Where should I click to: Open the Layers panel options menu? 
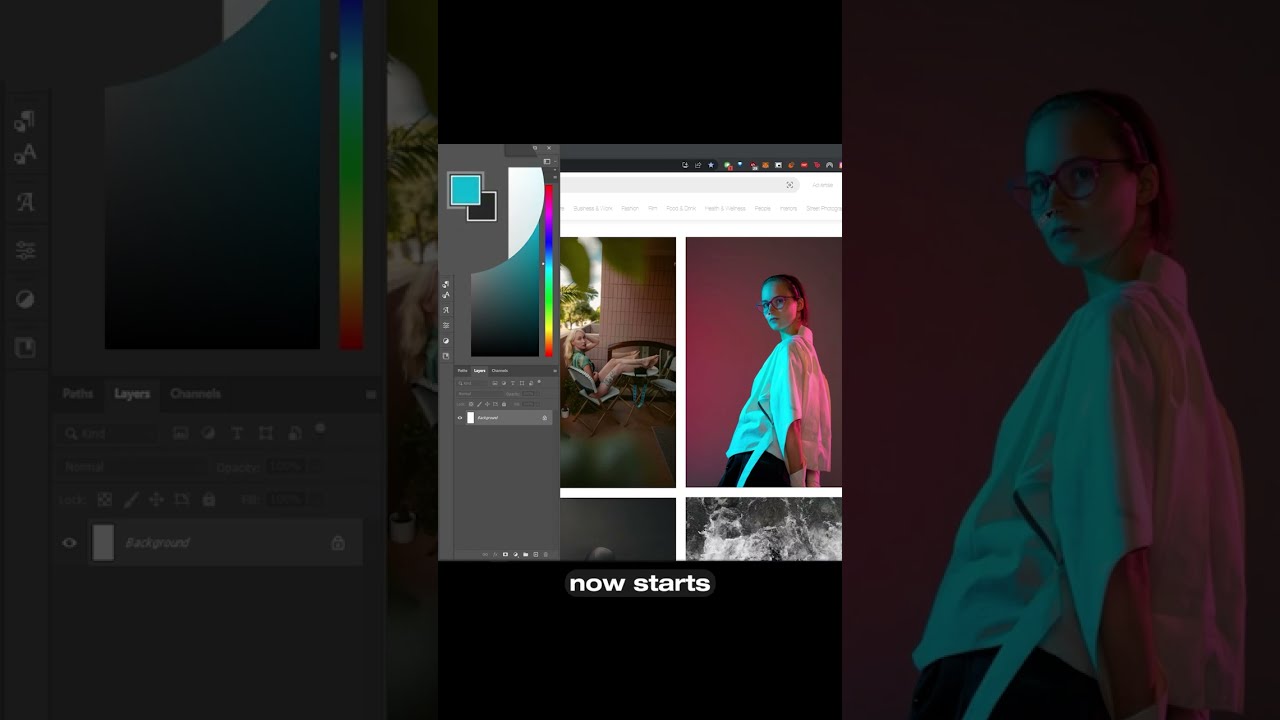click(x=554, y=371)
